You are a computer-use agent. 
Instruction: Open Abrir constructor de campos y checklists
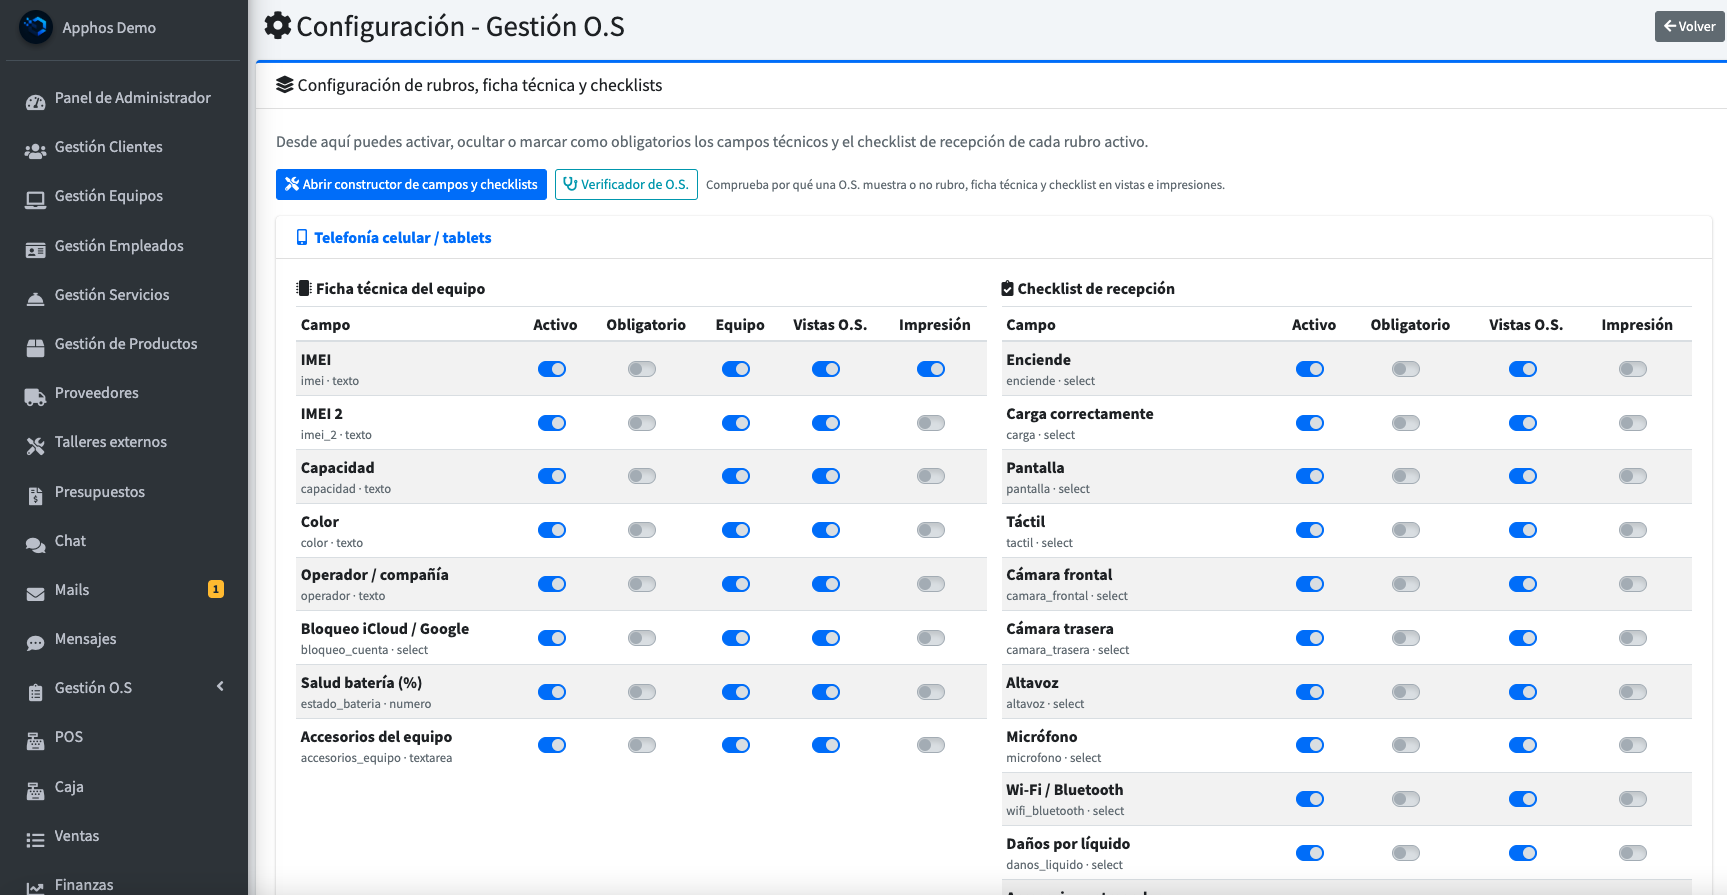coord(411,184)
